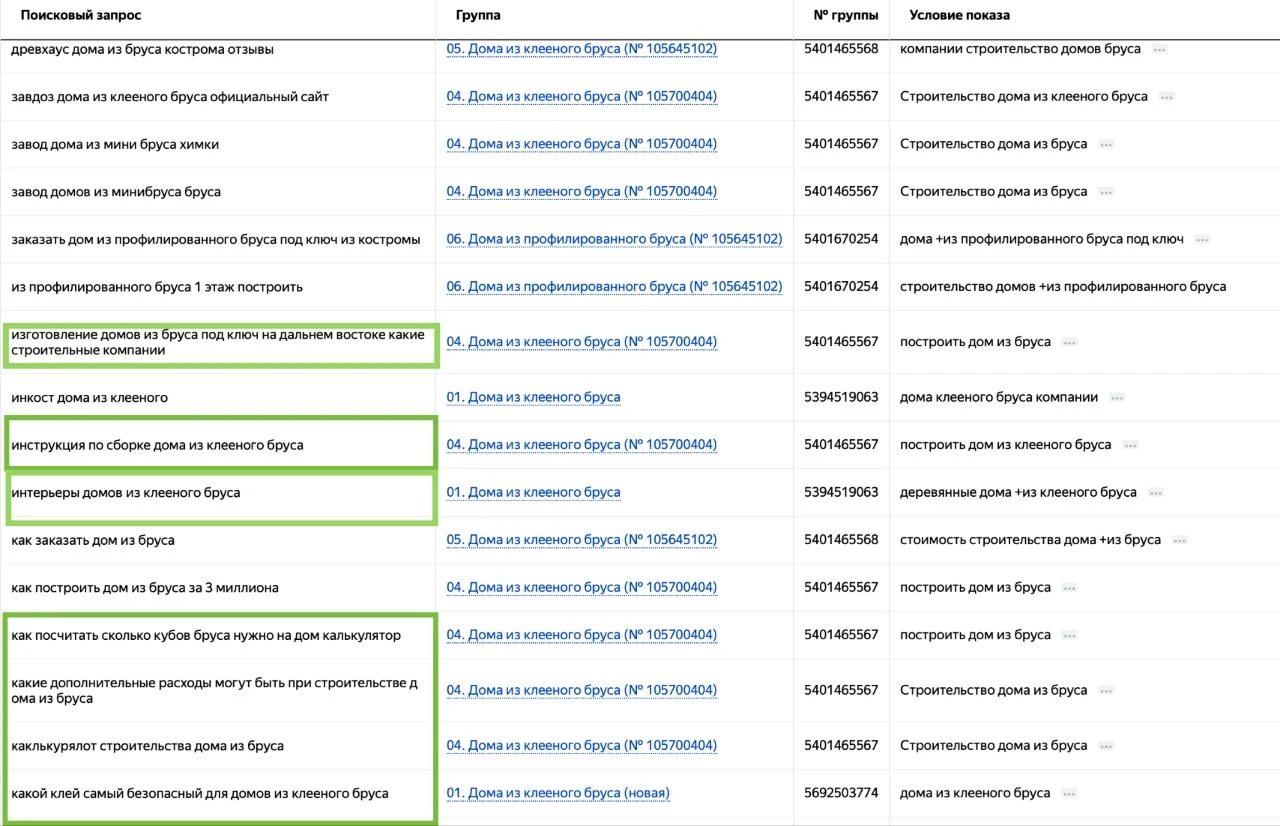The width and height of the screenshot is (1280, 826).
Task: Click ellipsis in калькурялот строительства row
Action: [1106, 745]
